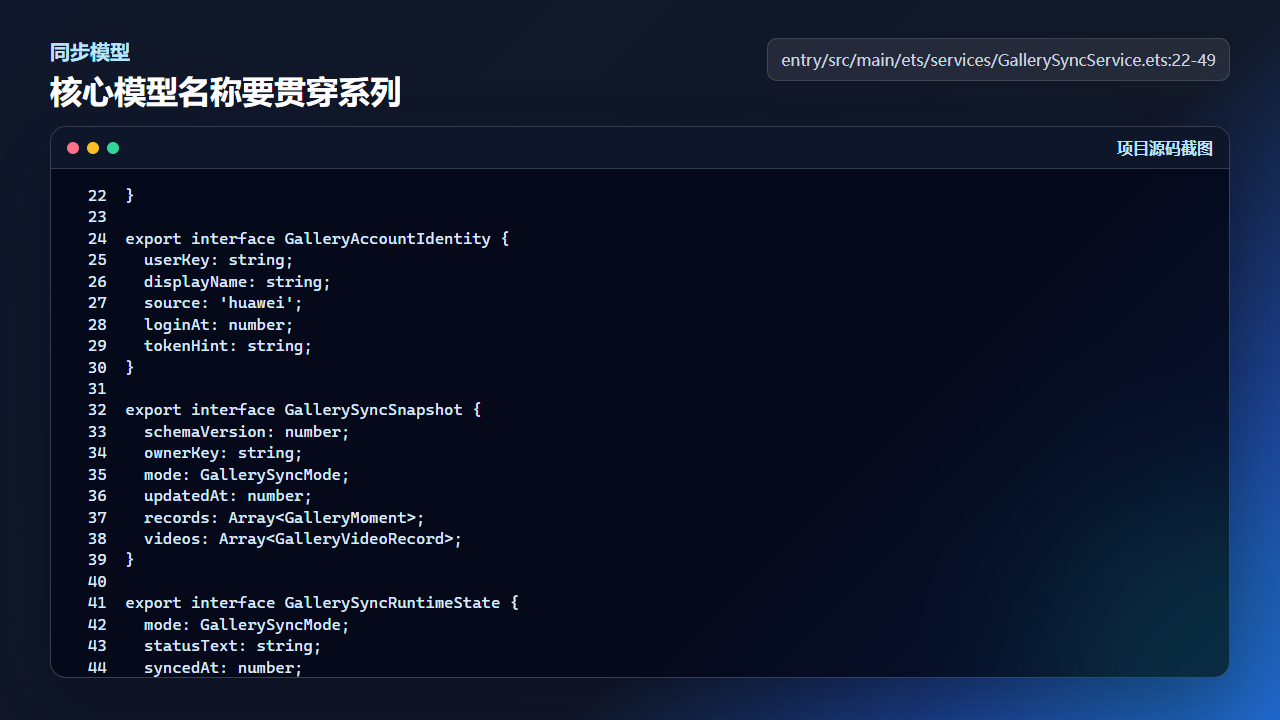1280x720 pixels.
Task: Click the 'tokenHint: string;' code line
Action: click(x=228, y=346)
